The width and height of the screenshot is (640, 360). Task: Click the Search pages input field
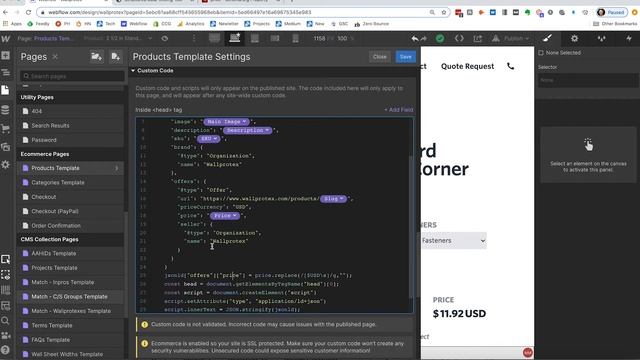click(x=72, y=76)
